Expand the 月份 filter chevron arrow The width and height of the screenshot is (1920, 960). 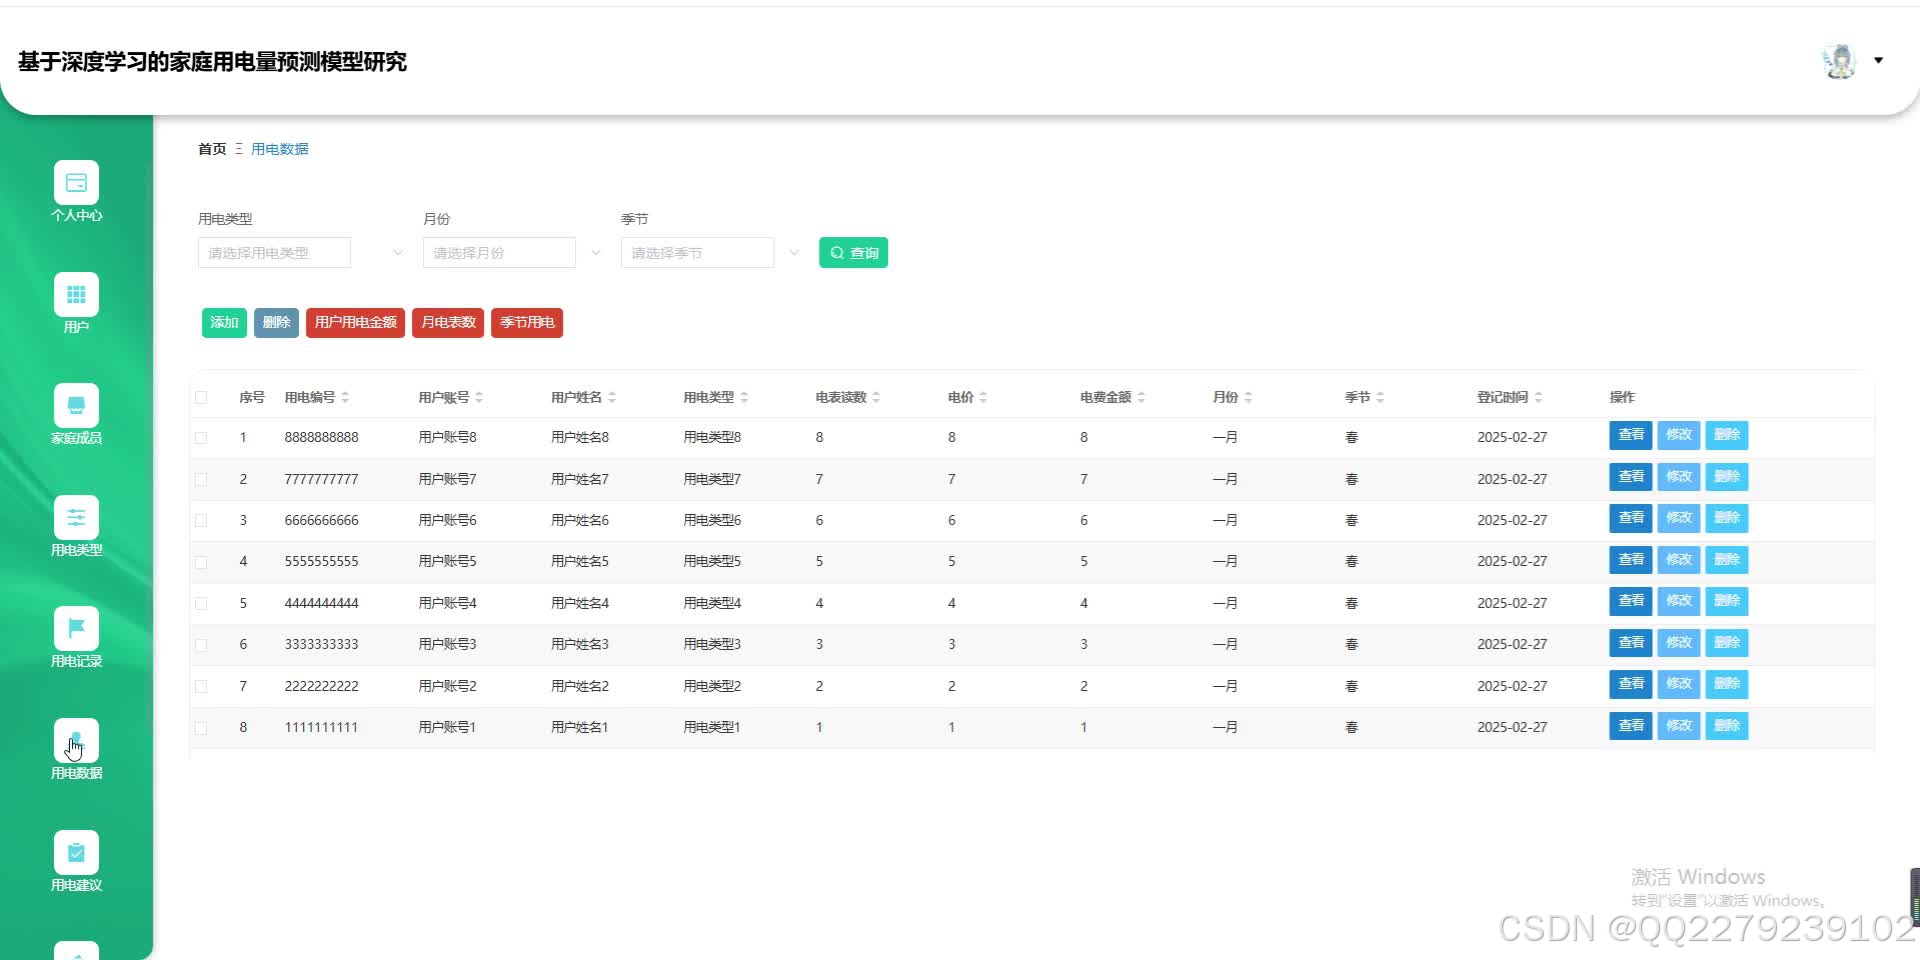(596, 253)
